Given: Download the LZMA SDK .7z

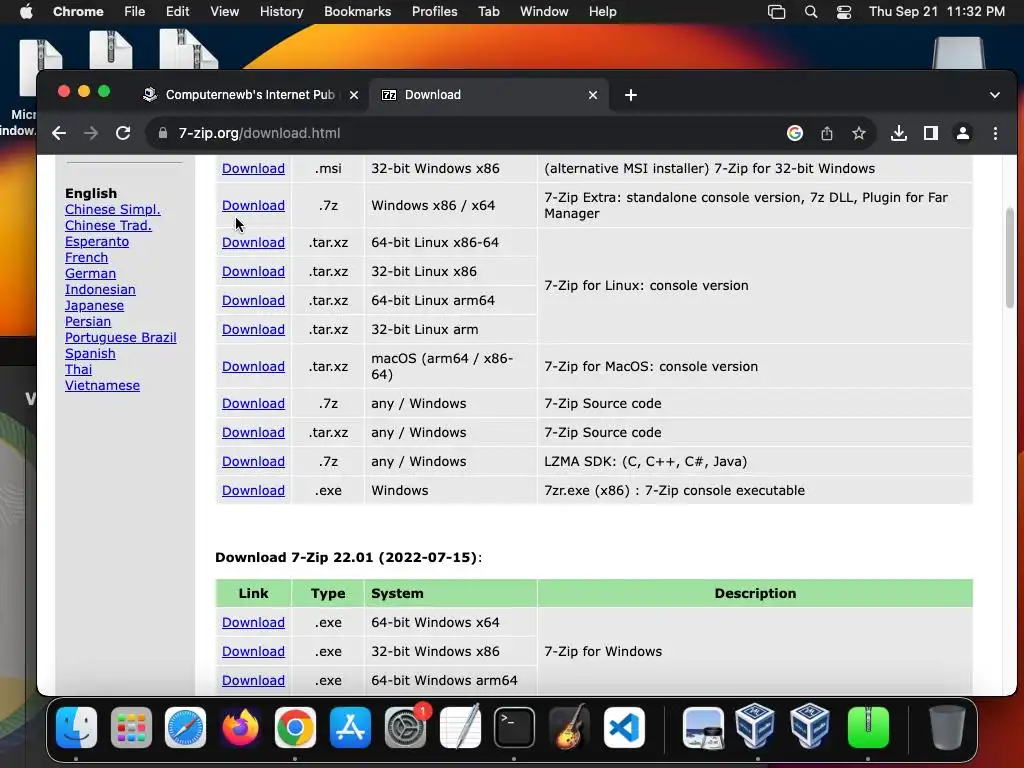Looking at the screenshot, I should 253,462.
